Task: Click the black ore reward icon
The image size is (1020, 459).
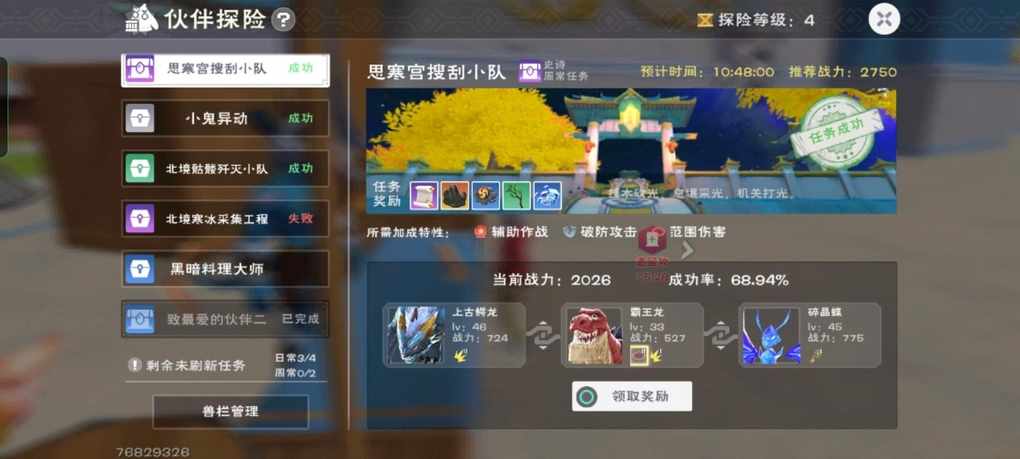Action: pos(455,195)
